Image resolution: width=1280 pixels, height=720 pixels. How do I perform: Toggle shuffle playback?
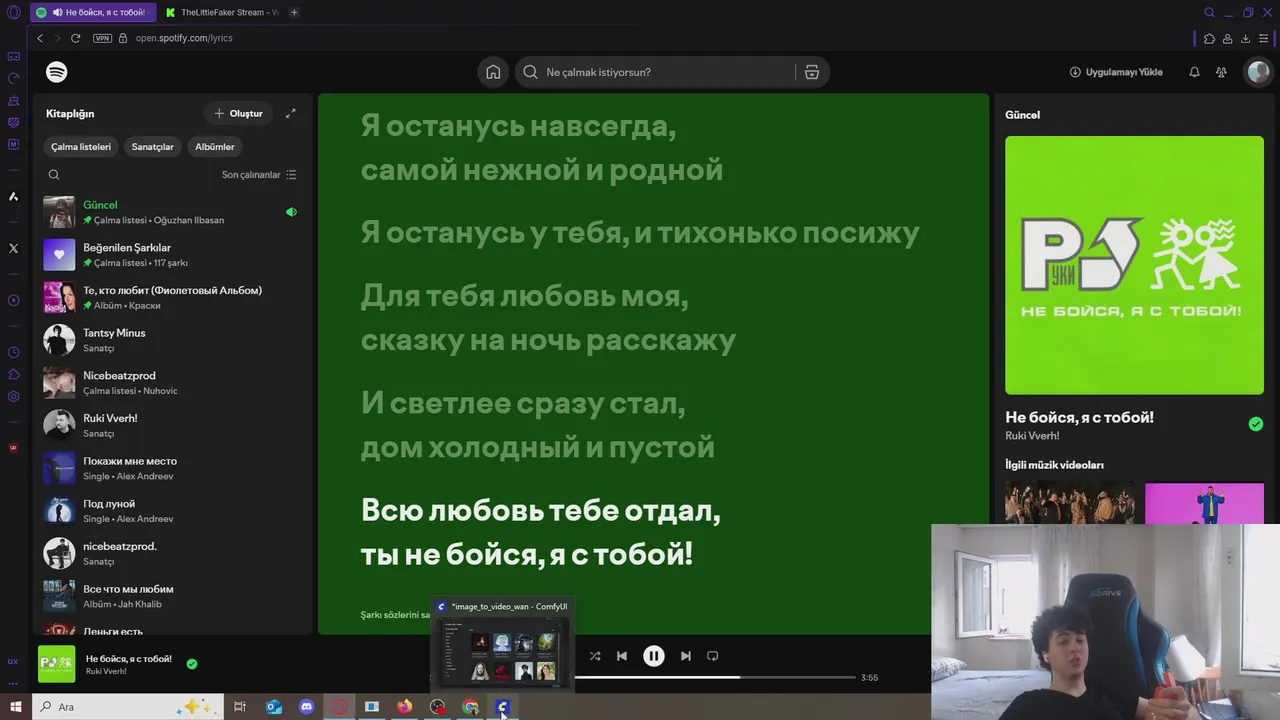[595, 656]
